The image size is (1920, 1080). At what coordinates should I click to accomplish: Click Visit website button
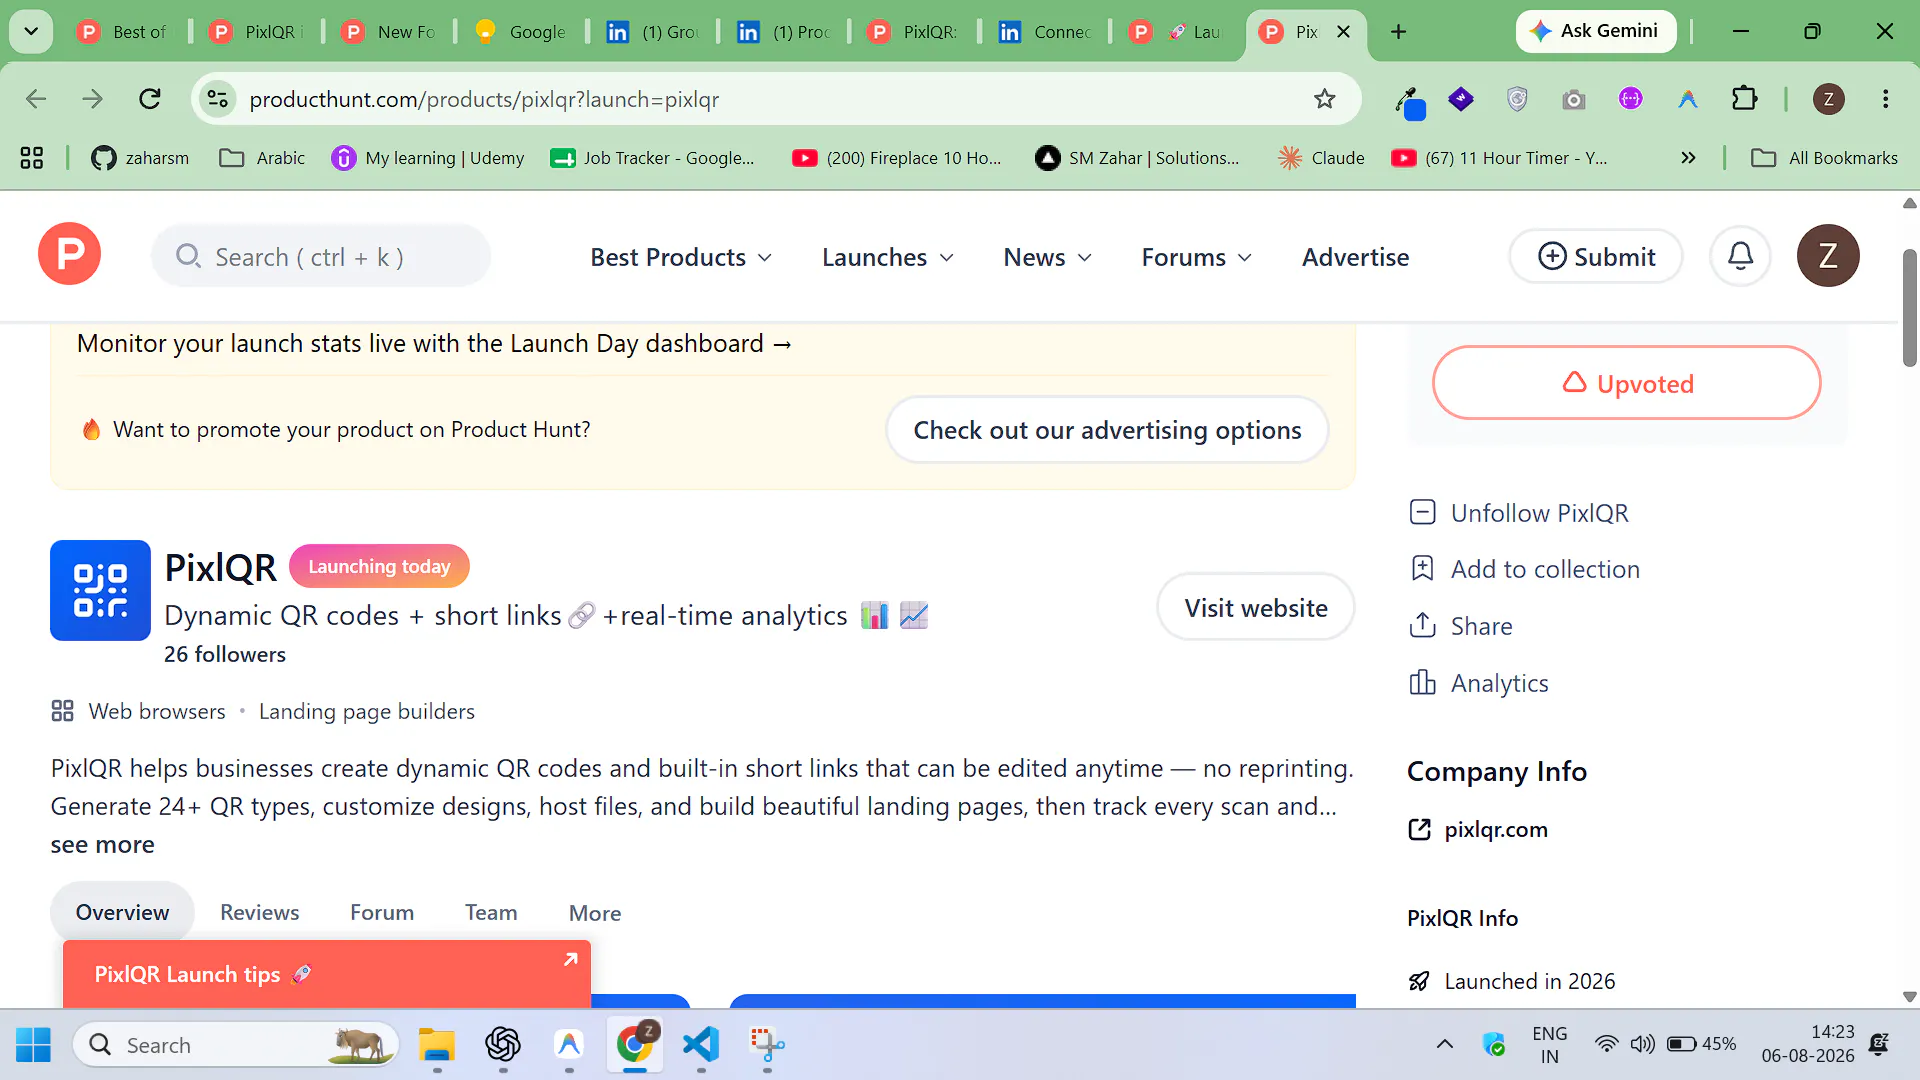[1256, 607]
